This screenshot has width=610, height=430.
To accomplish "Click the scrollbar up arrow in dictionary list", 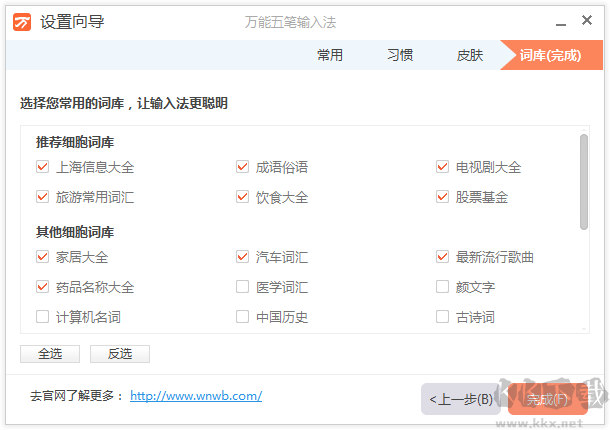I will (584, 130).
